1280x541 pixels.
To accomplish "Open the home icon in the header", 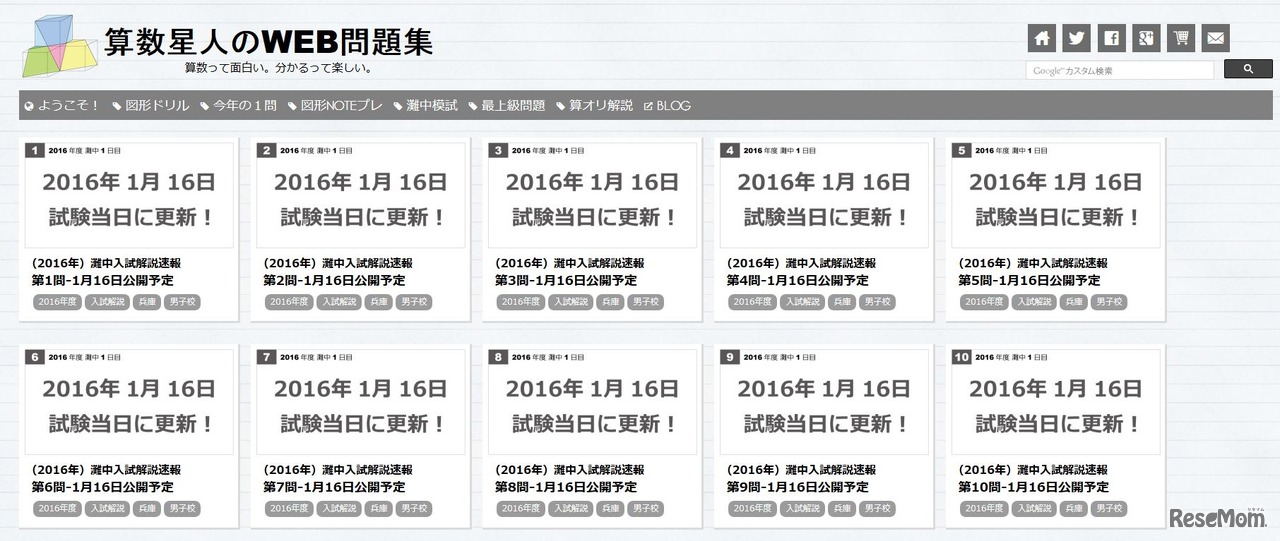I will [x=1042, y=38].
